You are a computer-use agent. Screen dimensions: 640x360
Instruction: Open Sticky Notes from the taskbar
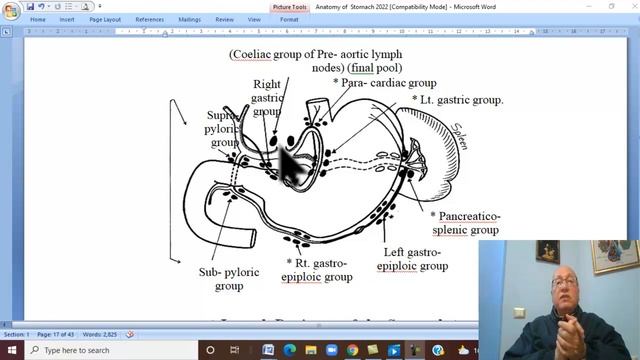[x=373, y=350]
